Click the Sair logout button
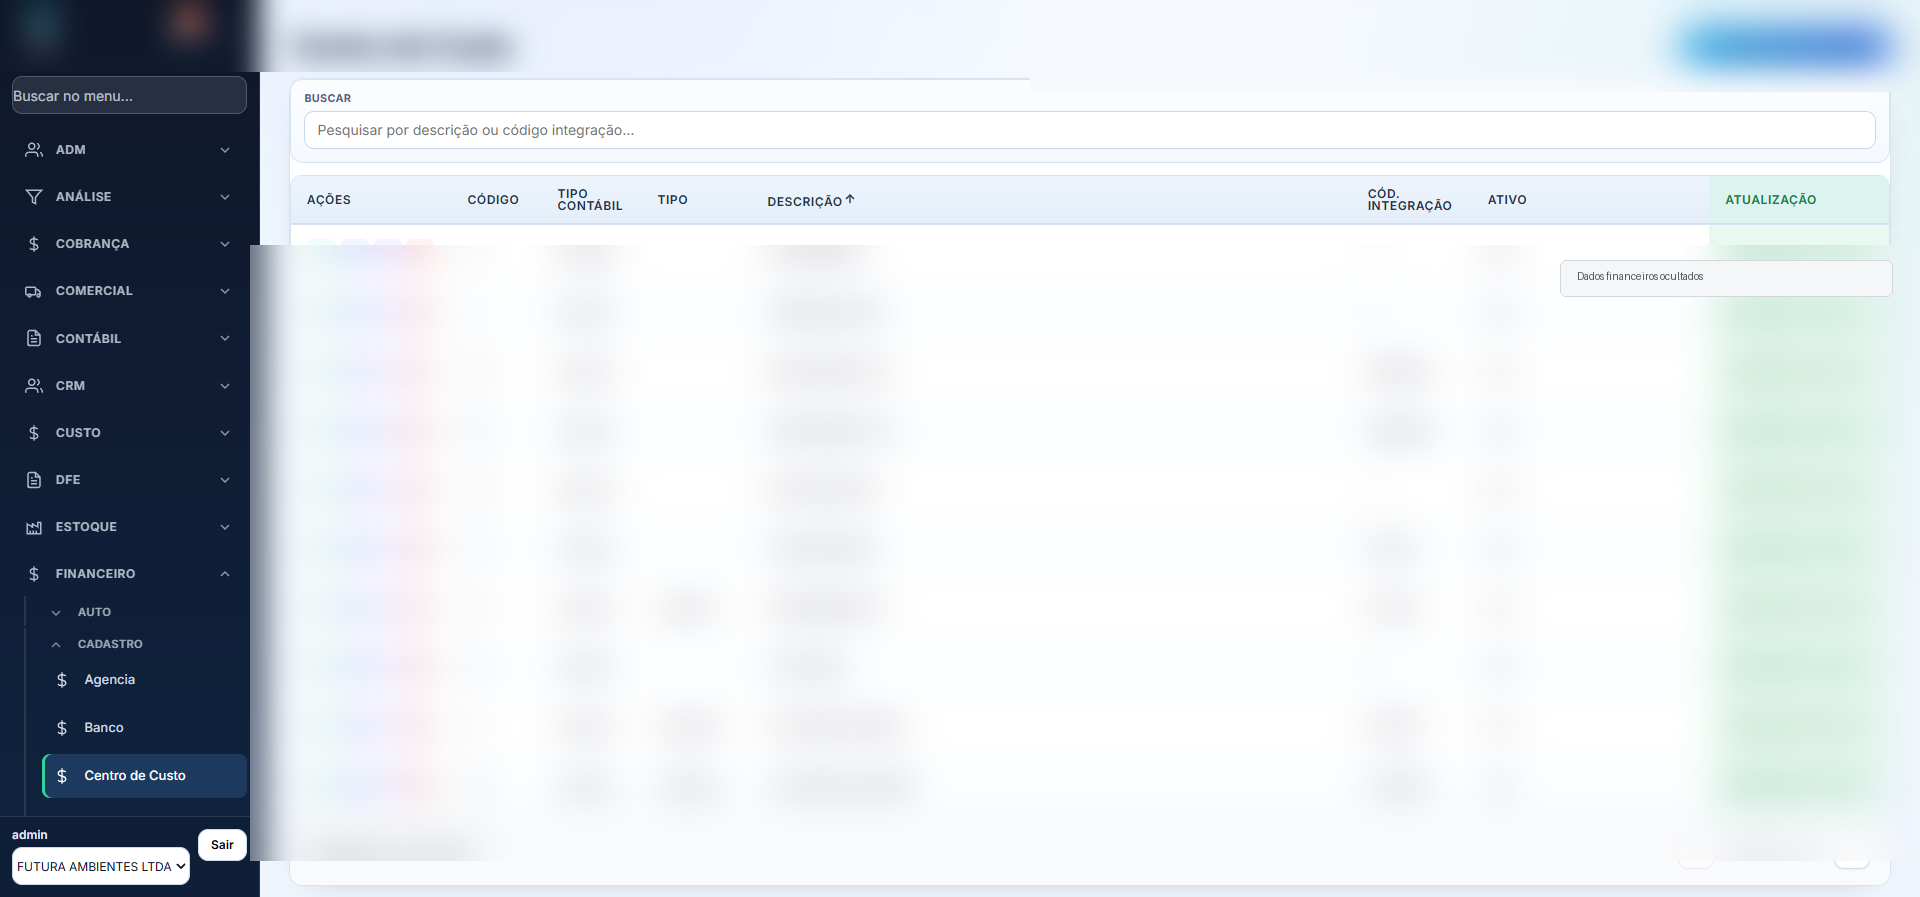 (222, 845)
